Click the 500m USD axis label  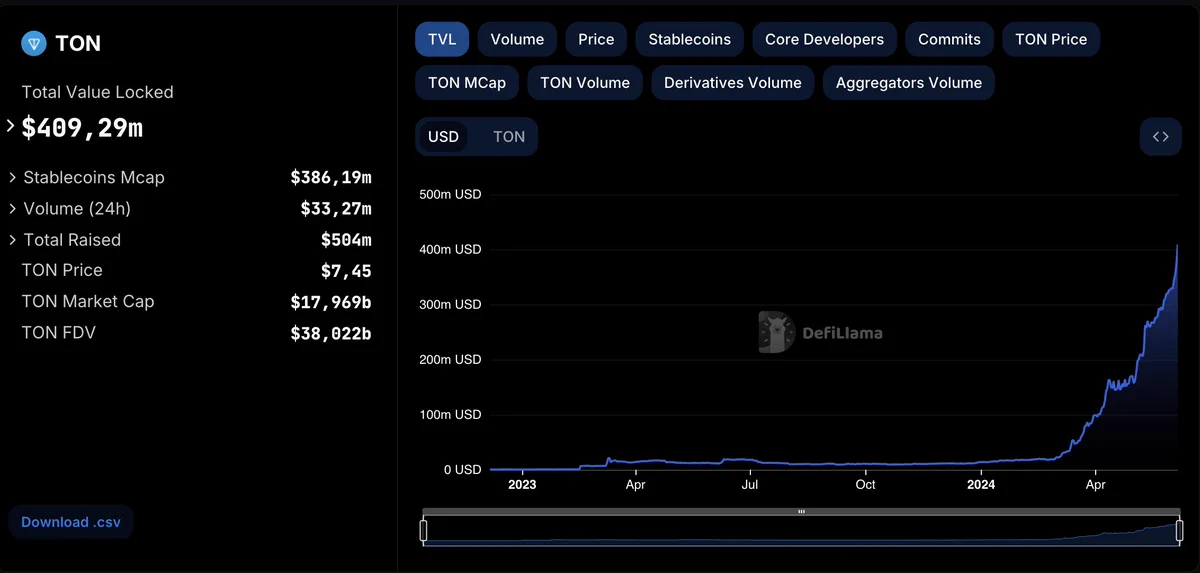tap(450, 195)
